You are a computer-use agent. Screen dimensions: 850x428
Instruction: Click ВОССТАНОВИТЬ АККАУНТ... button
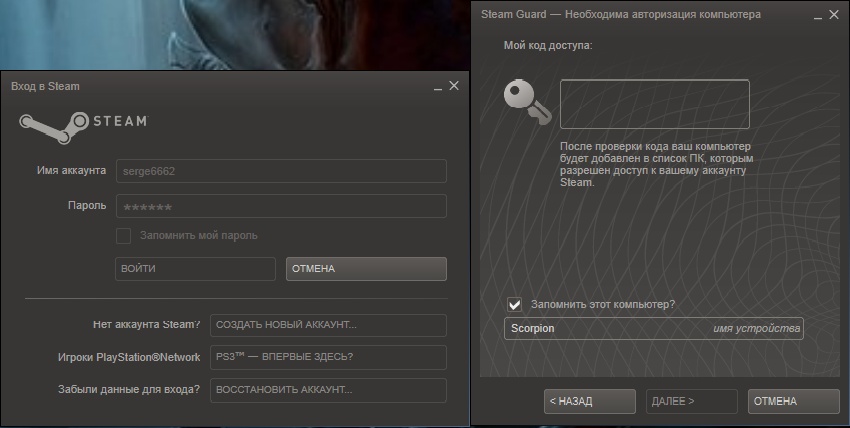tap(329, 390)
